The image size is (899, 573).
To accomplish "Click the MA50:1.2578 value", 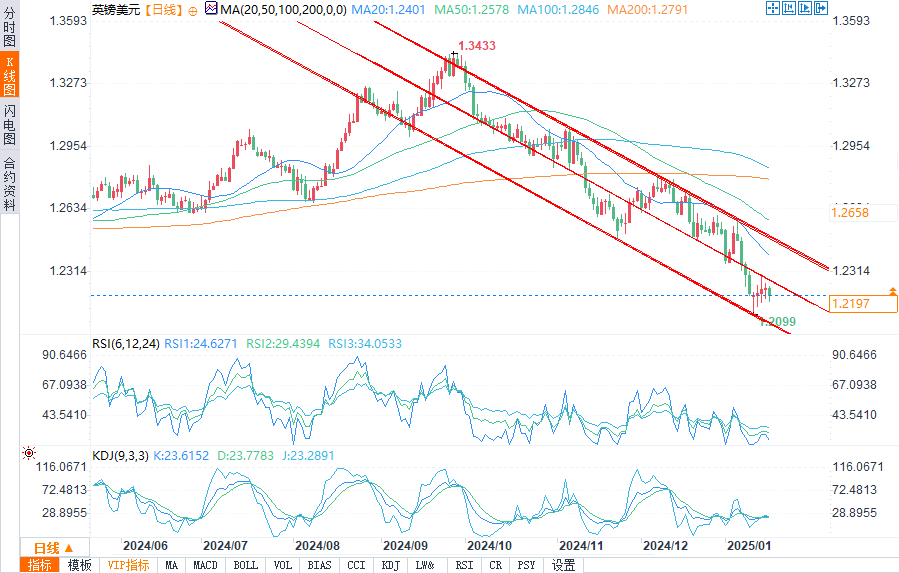I will pos(471,10).
